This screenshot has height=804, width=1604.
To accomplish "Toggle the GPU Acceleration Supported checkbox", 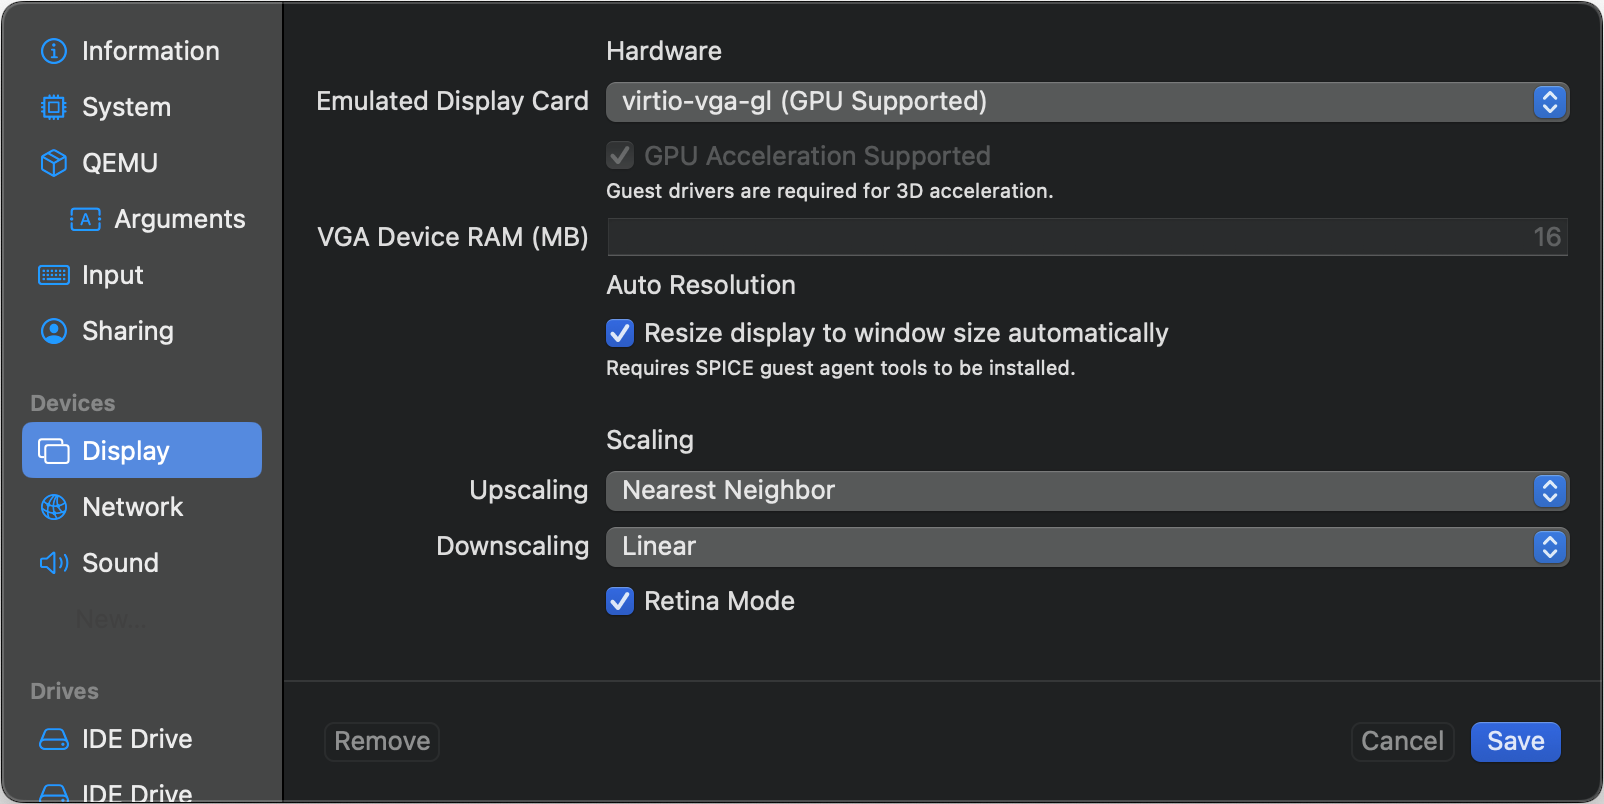I will tap(620, 156).
